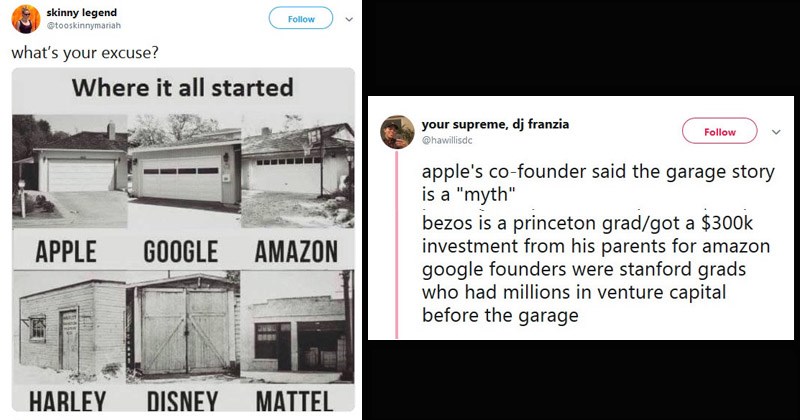Screen dimensions: 800x420
Task: Open the @tooskinnymariah handle link
Action: point(84,25)
